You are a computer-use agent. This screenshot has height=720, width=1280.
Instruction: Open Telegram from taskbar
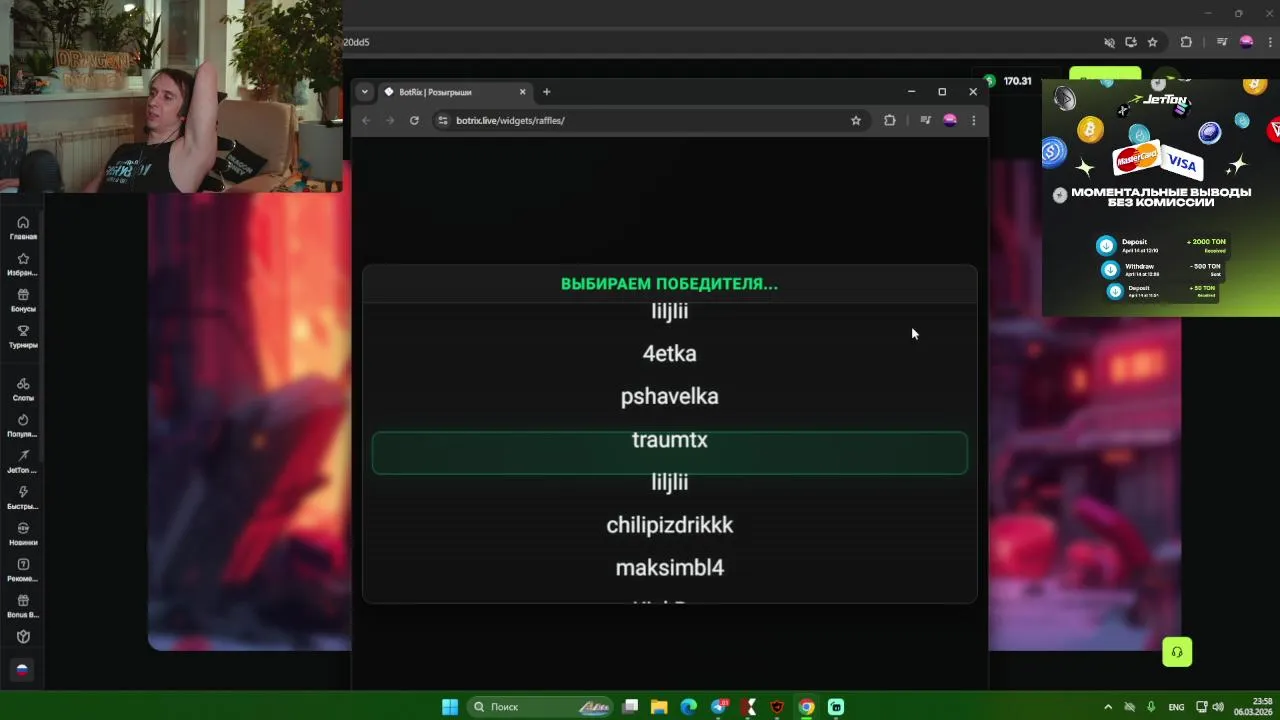coord(719,707)
